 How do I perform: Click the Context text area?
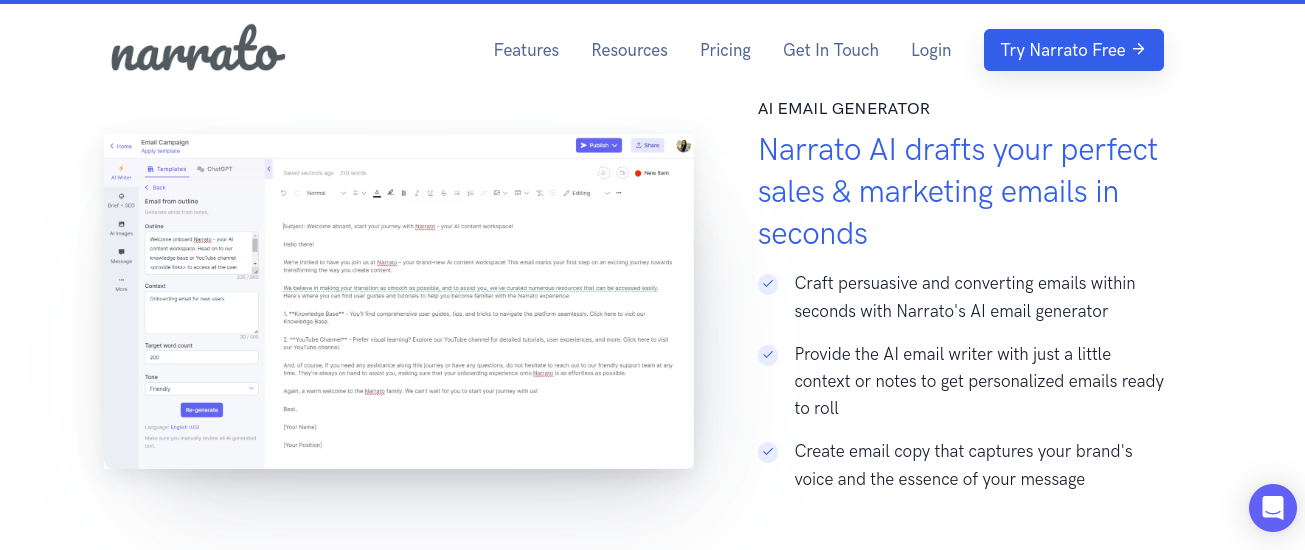tap(201, 312)
